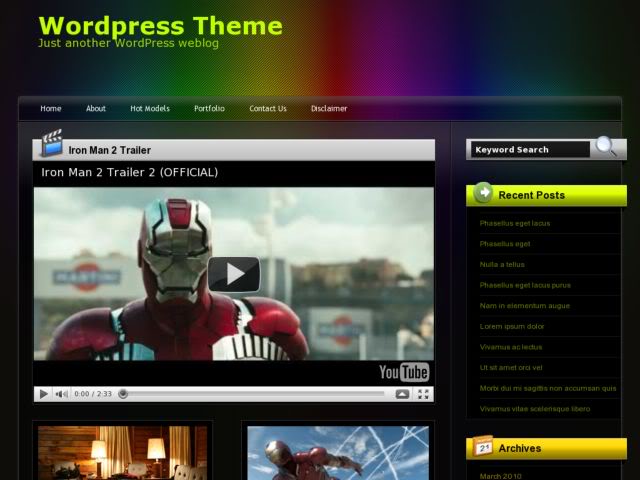
Task: Click the tagline Just another WordPress weblog
Action: coord(129,43)
